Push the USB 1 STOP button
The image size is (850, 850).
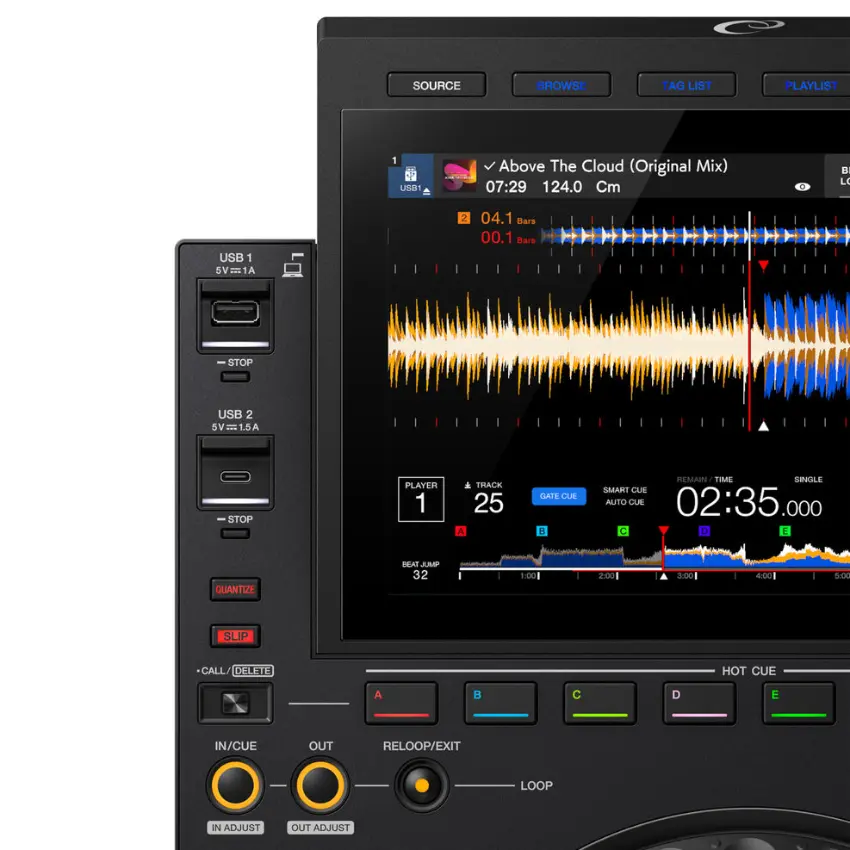click(x=235, y=377)
